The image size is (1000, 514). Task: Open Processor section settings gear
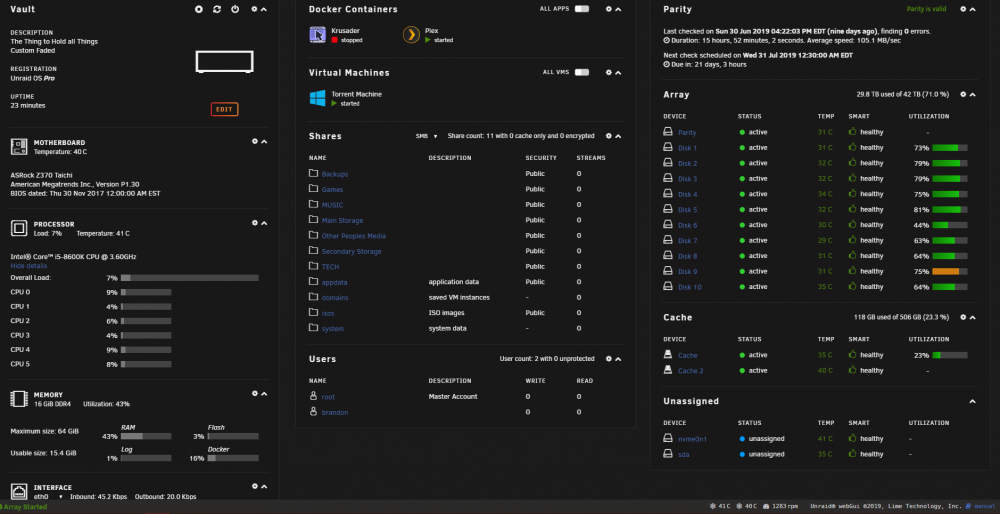tap(254, 223)
